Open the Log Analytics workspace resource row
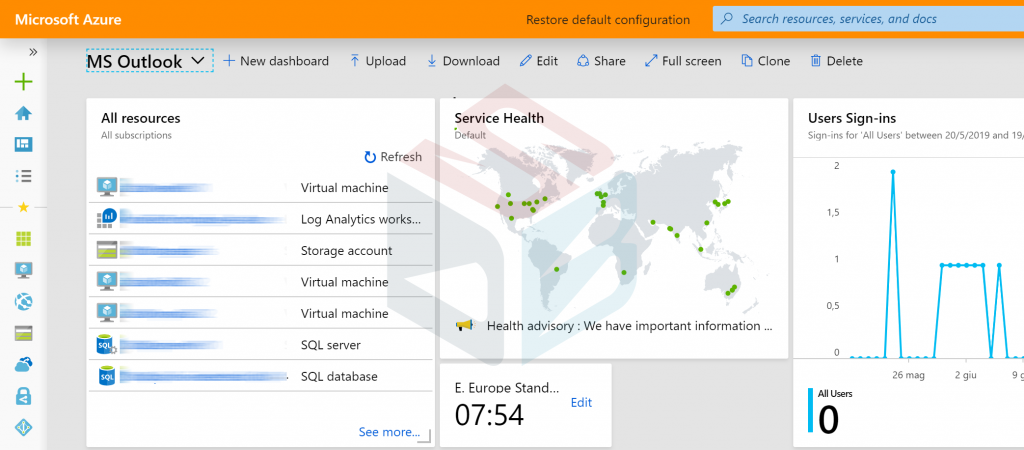Viewport: 1024px width, 450px height. [x=261, y=219]
